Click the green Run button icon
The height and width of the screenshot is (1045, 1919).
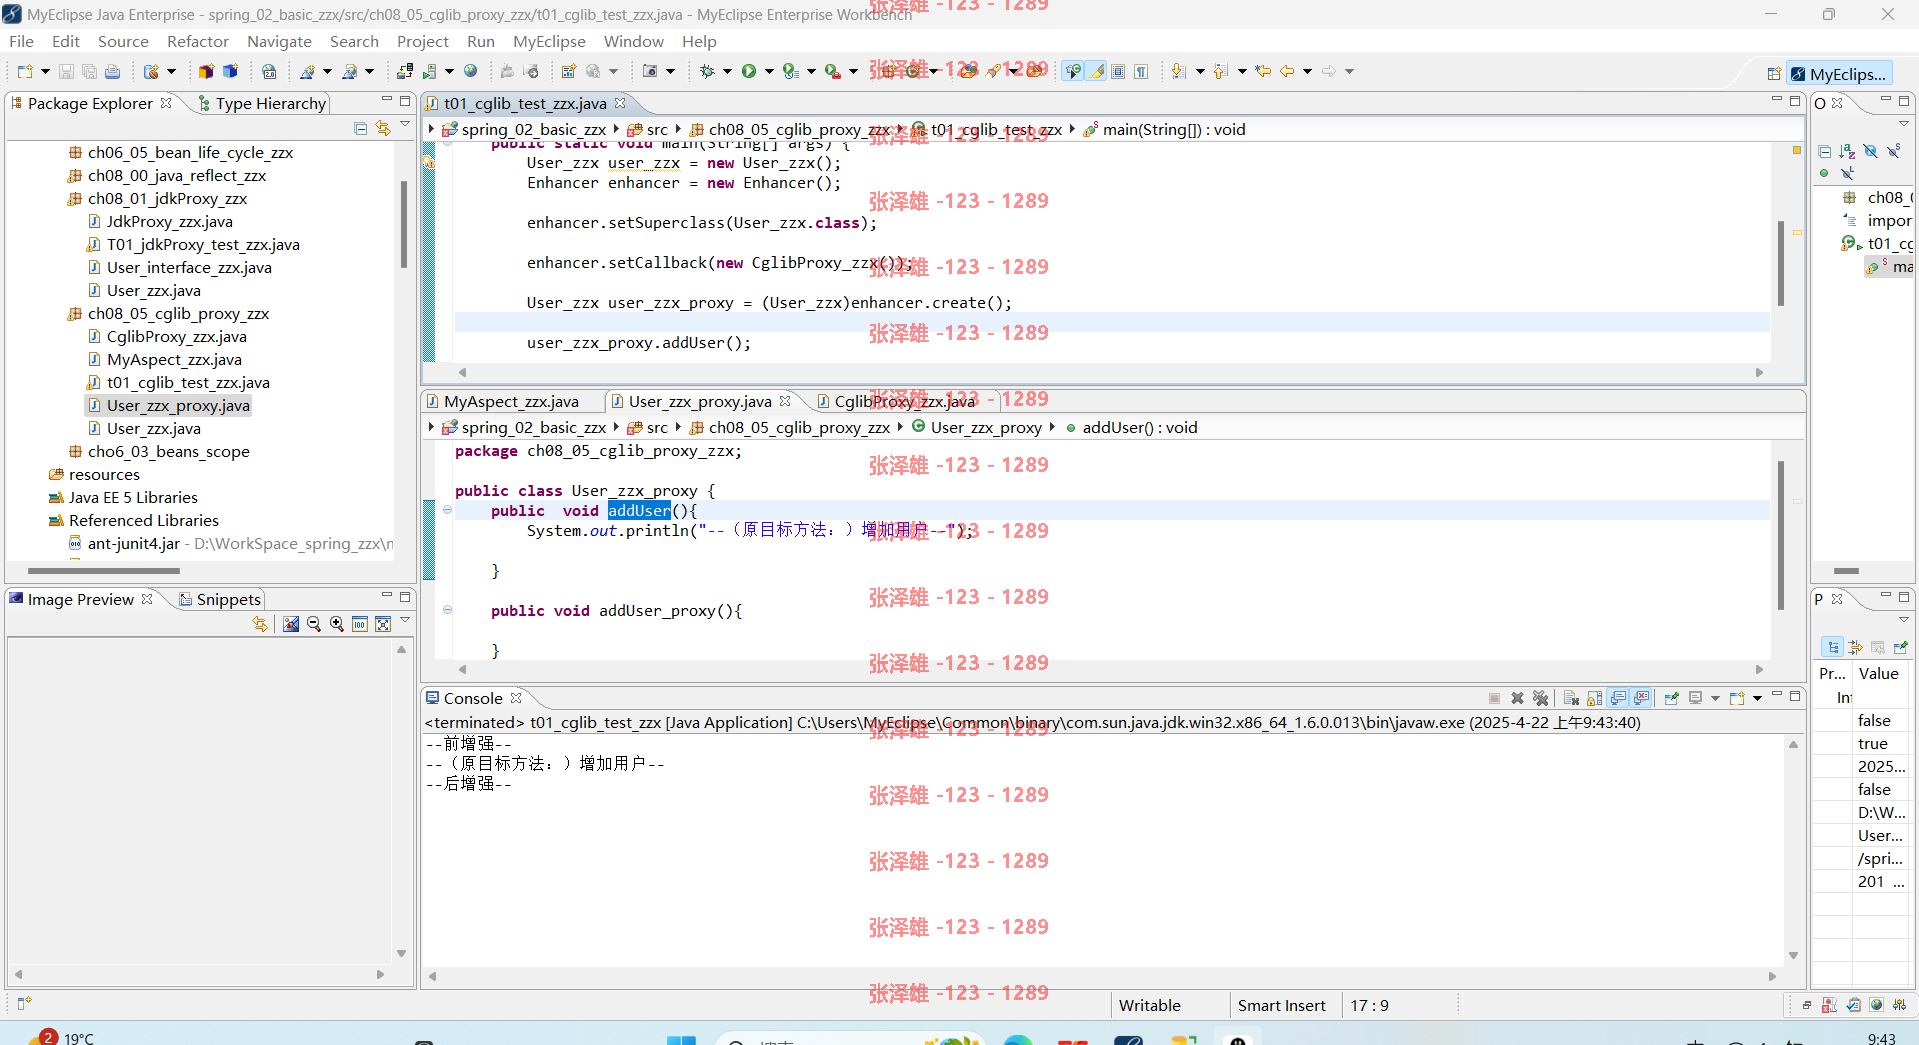coord(748,71)
